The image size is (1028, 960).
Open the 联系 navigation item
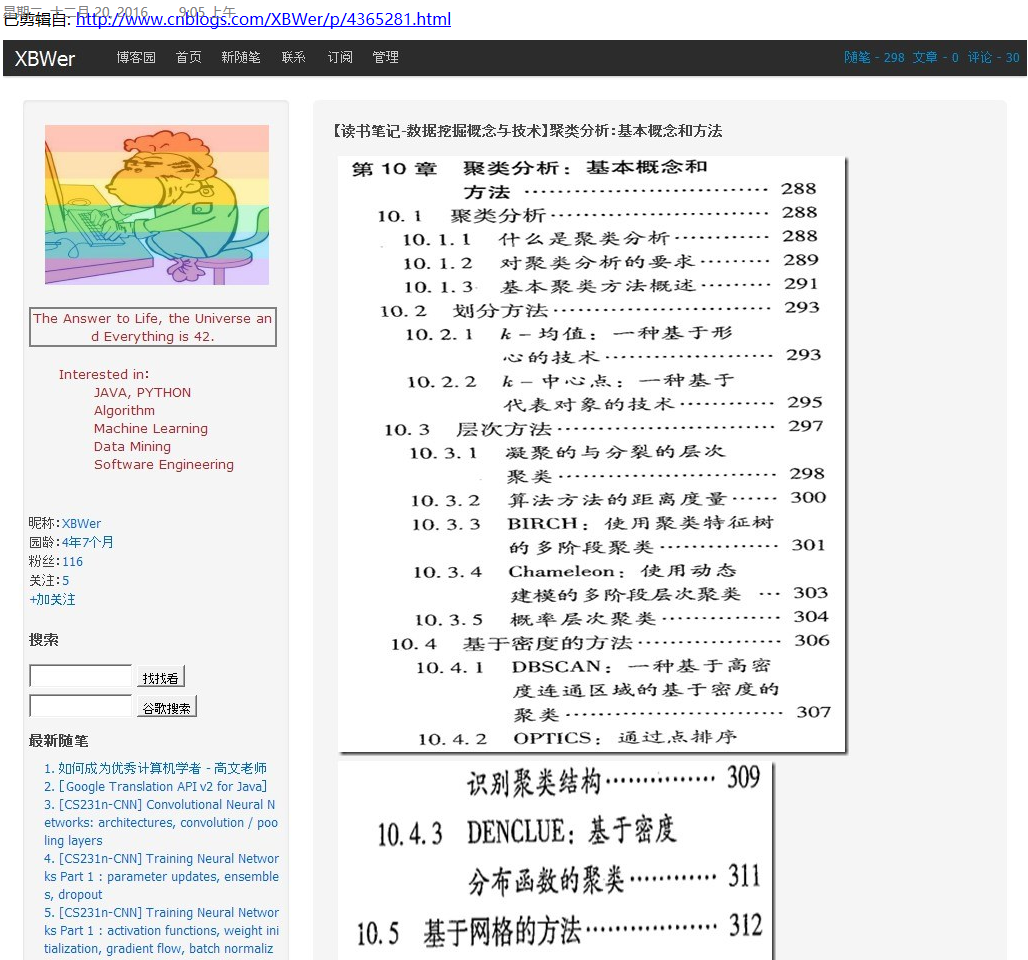tap(293, 57)
